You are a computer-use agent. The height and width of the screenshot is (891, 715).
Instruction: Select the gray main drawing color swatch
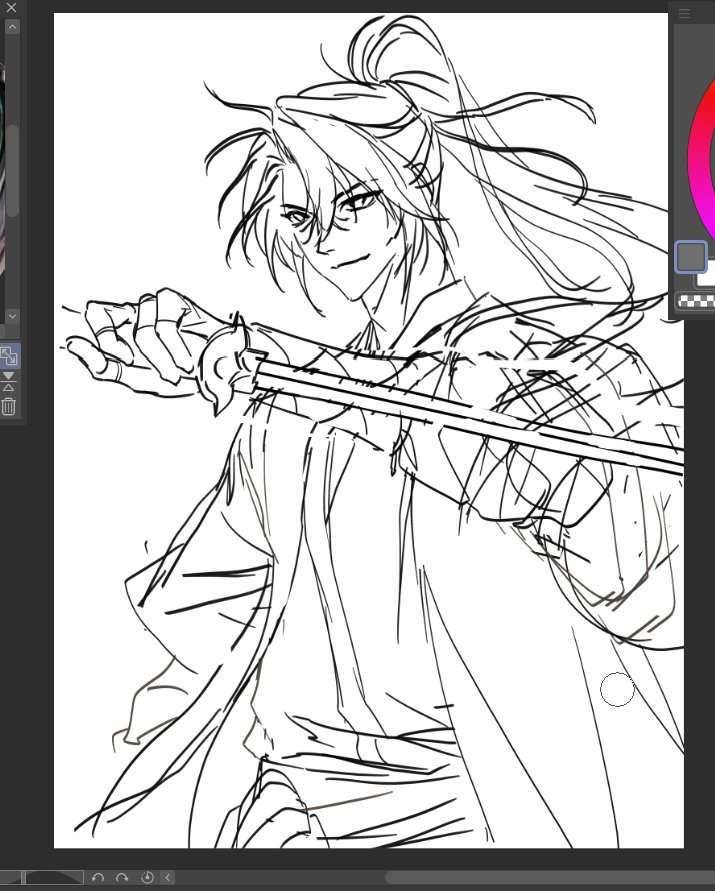(691, 256)
